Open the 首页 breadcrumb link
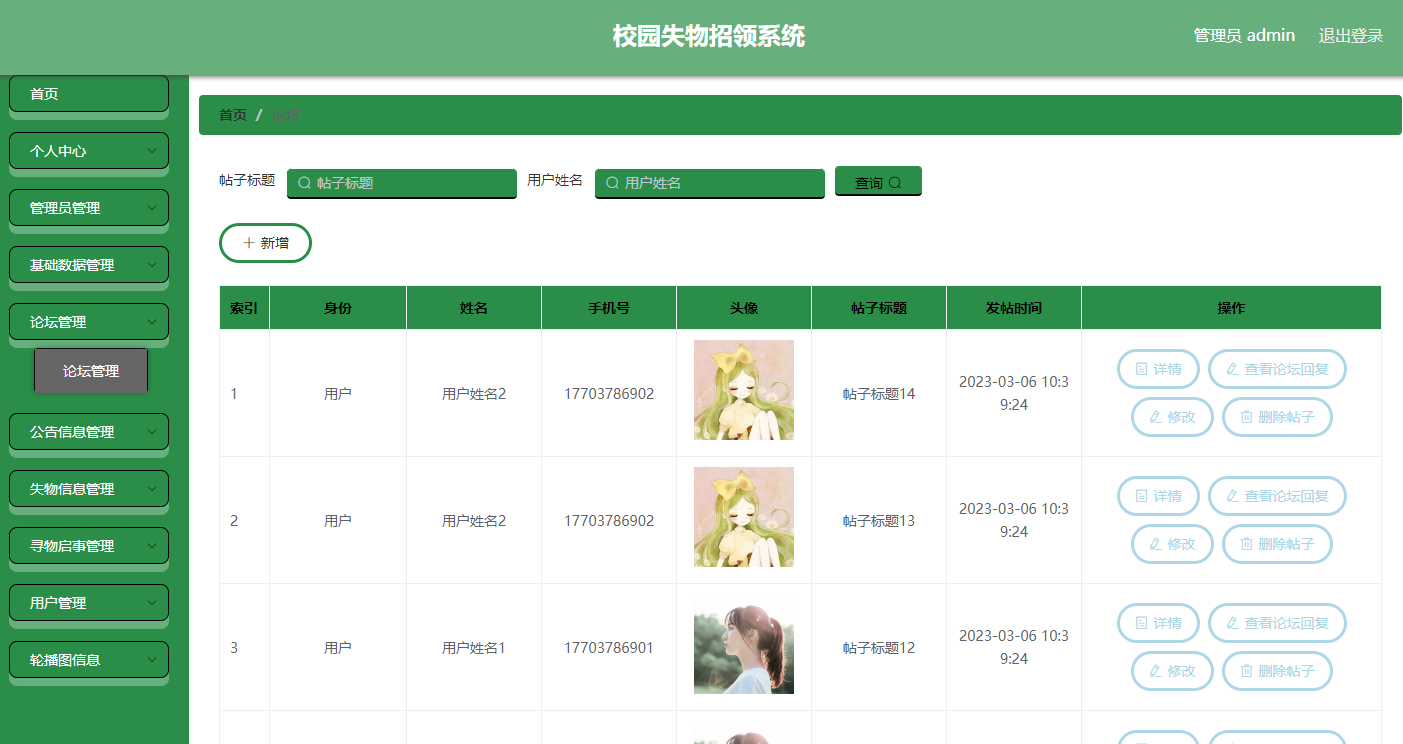 [x=232, y=114]
